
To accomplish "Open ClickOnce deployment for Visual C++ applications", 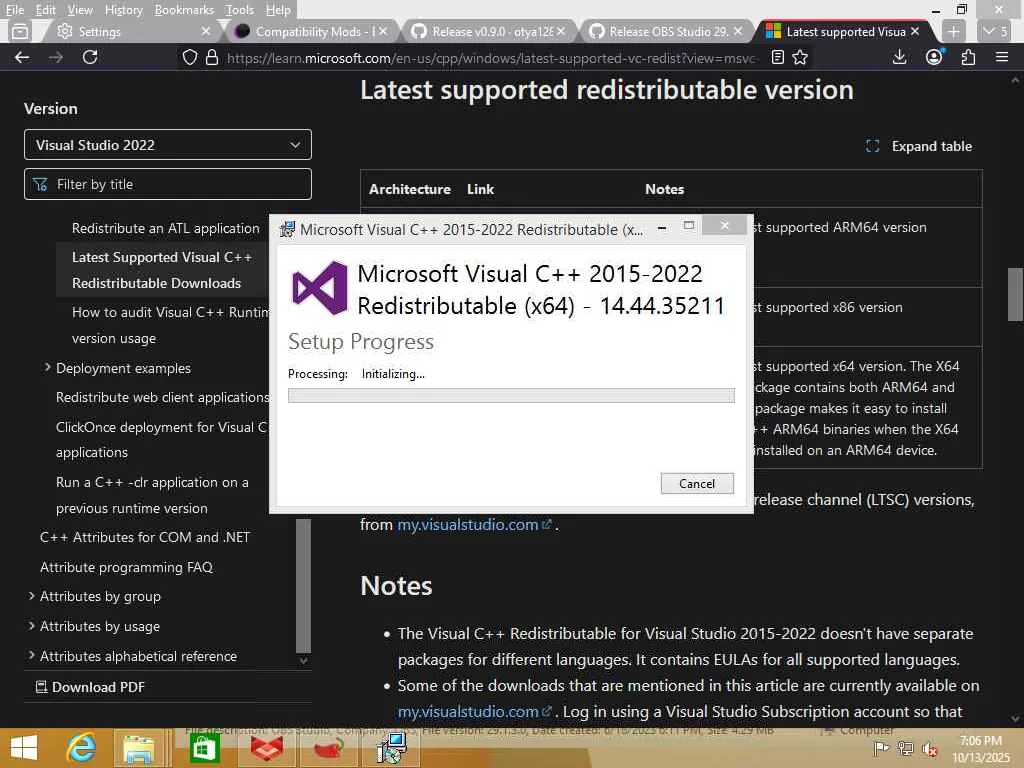I will click(x=161, y=440).
